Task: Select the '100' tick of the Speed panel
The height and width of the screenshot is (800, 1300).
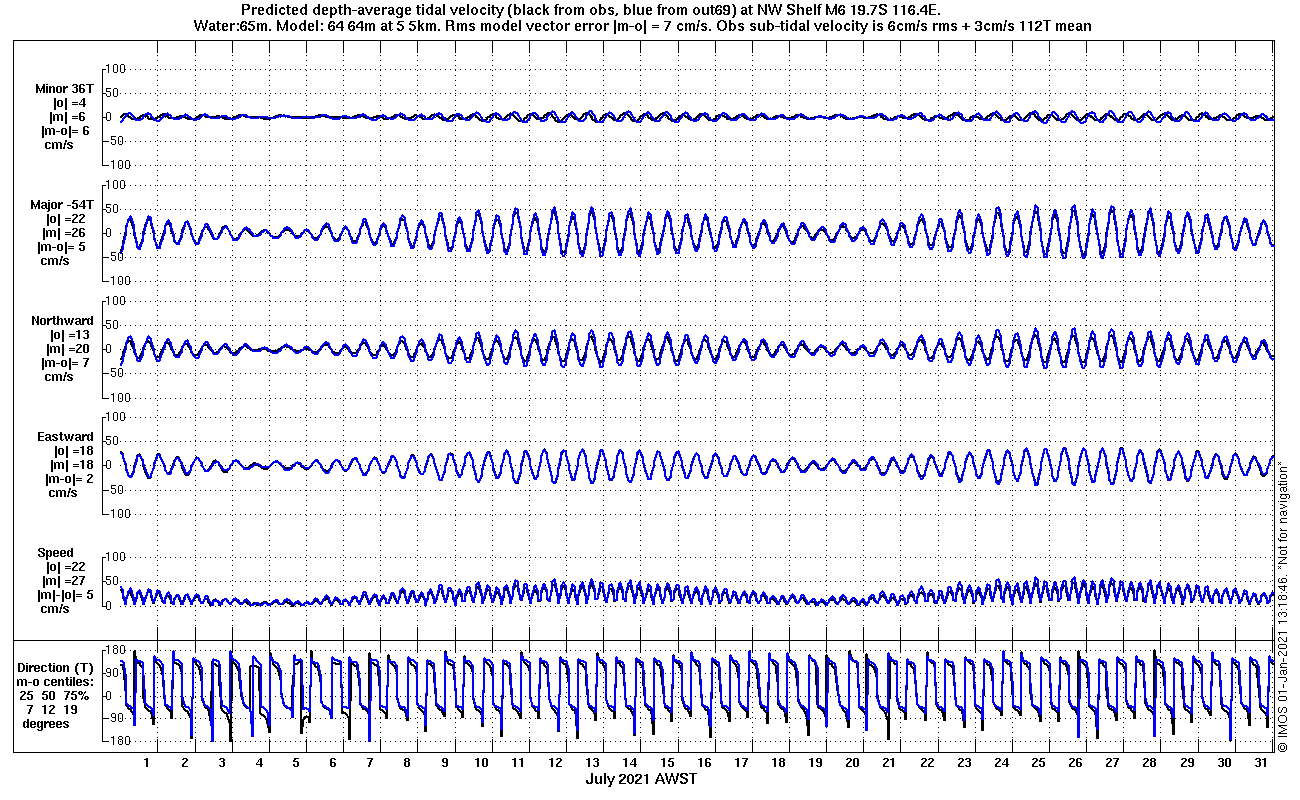Action: coord(114,557)
